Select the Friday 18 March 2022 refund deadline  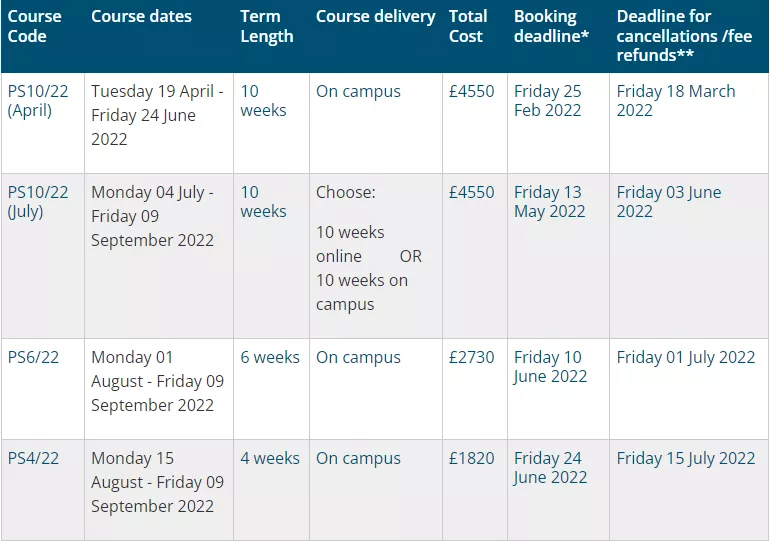tap(675, 101)
